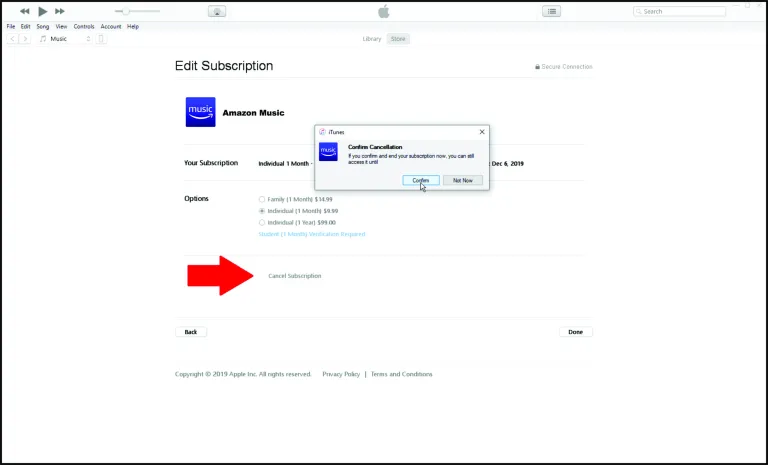Confirm the subscription cancellation
Image resolution: width=768 pixels, height=465 pixels.
pos(421,180)
